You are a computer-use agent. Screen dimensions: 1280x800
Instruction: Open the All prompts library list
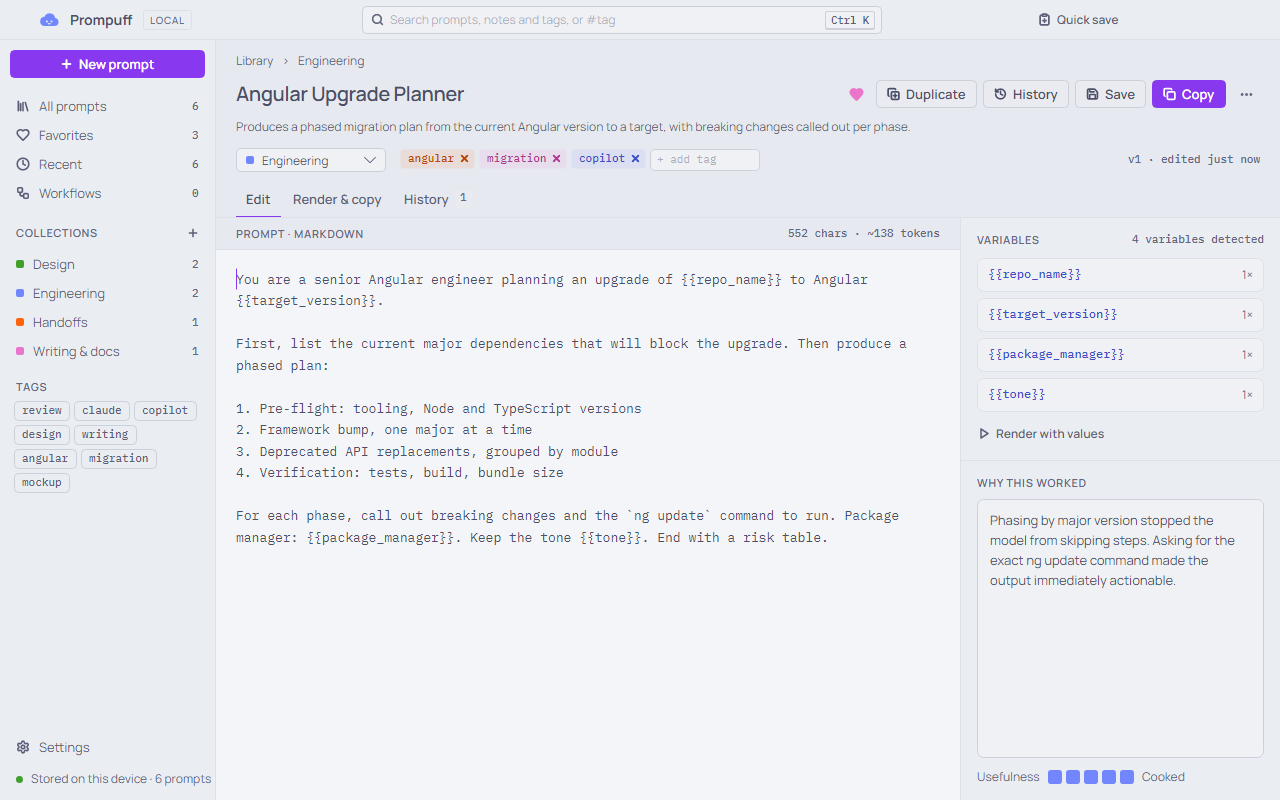(107, 106)
